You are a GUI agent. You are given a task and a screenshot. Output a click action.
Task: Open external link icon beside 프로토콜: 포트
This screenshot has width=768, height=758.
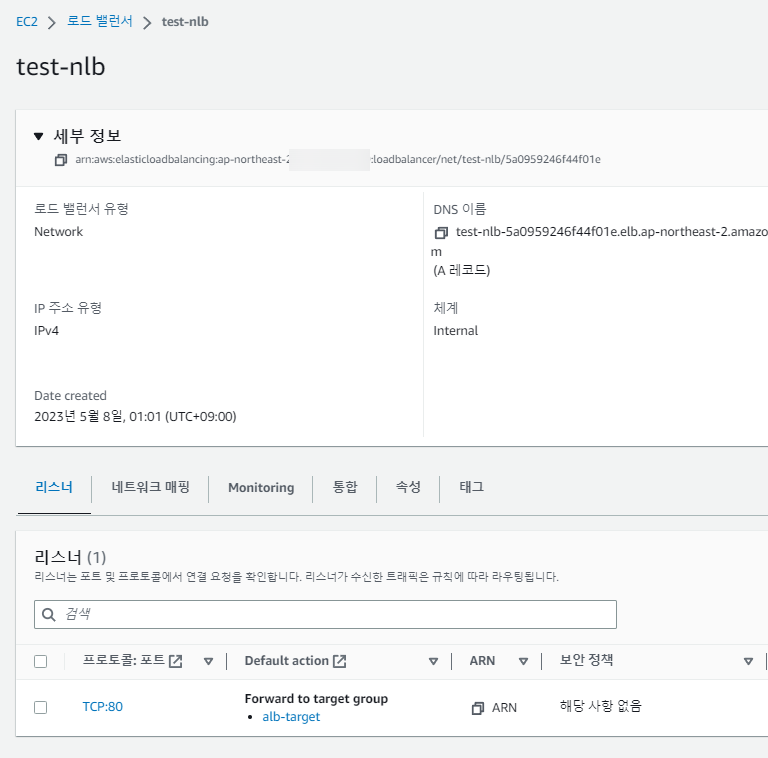[x=176, y=661]
